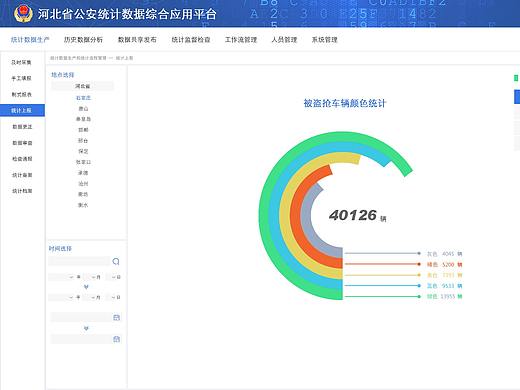
Task: Click the double-chevron between the year-month-day rows
Action: coord(86,287)
